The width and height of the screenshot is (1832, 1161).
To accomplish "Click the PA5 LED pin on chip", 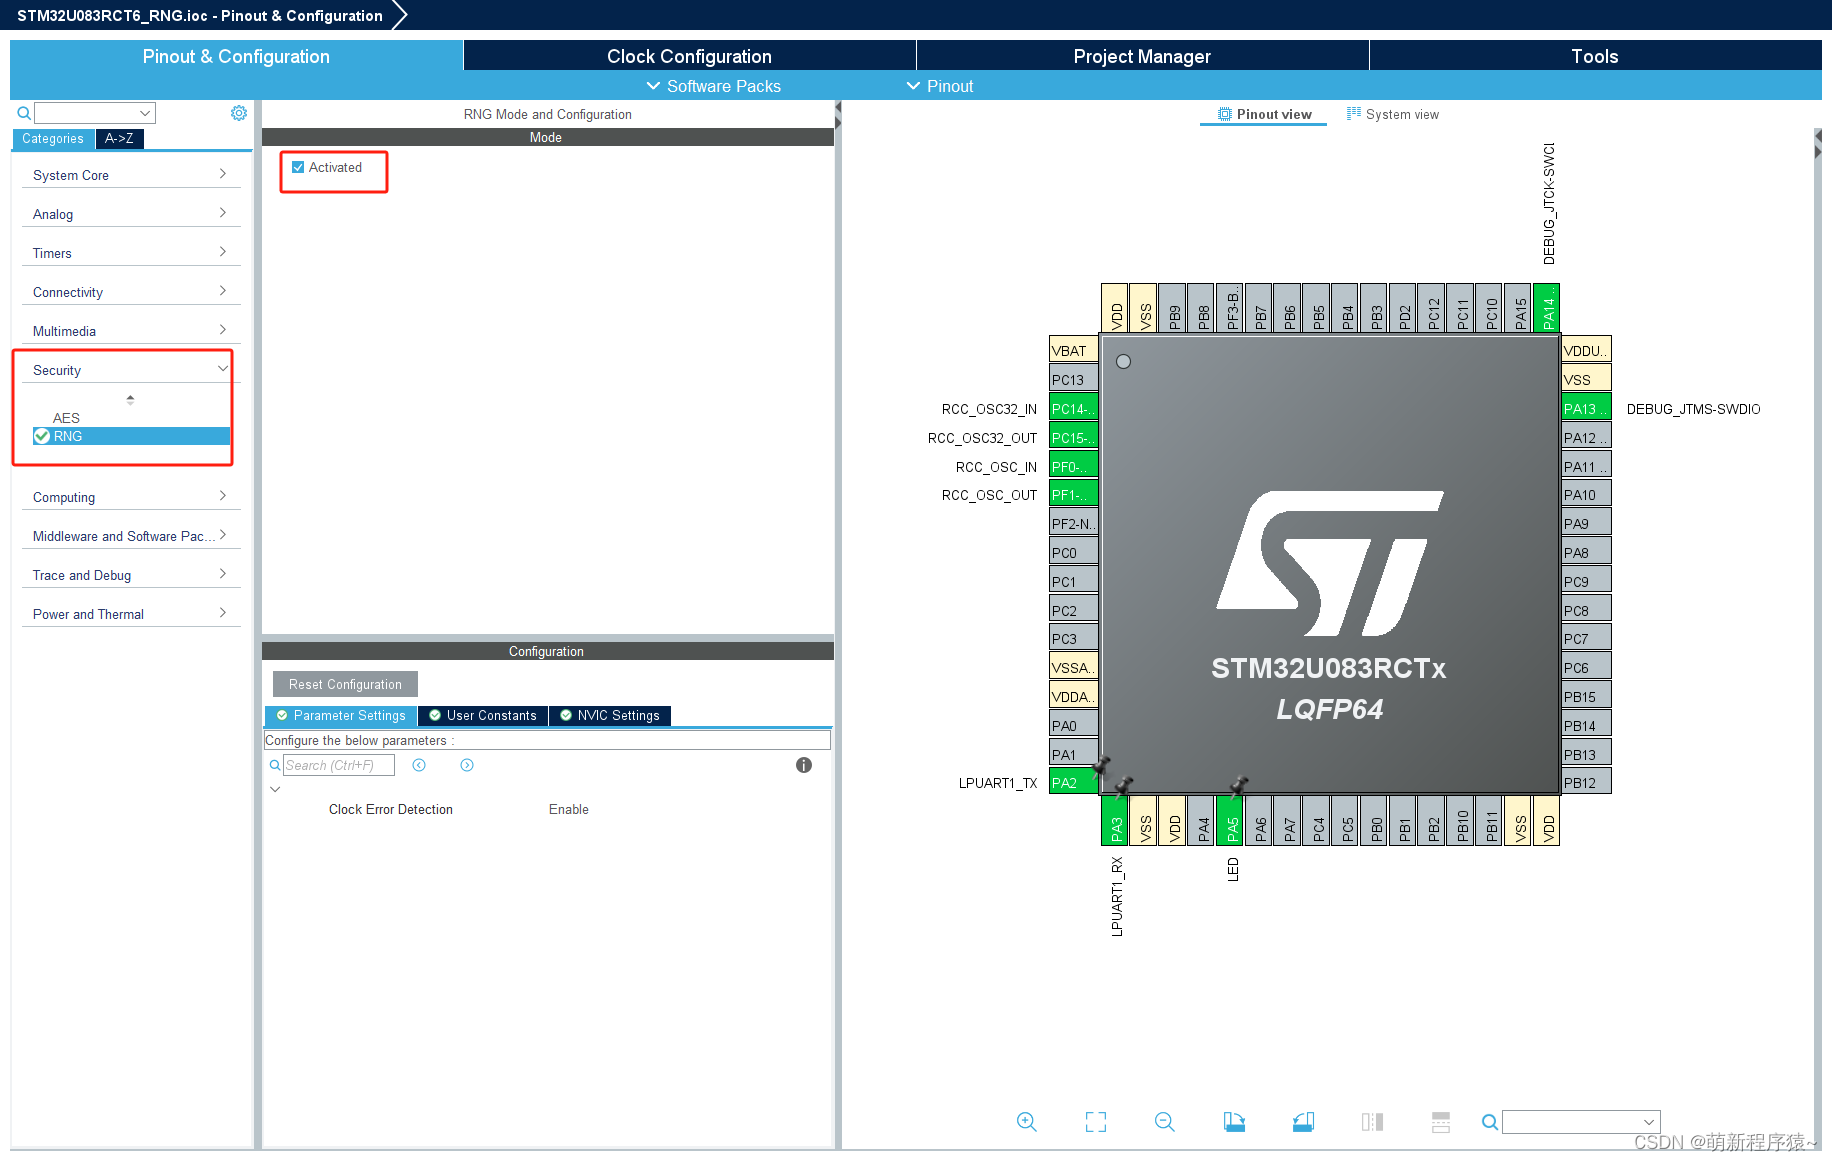I will [1232, 821].
